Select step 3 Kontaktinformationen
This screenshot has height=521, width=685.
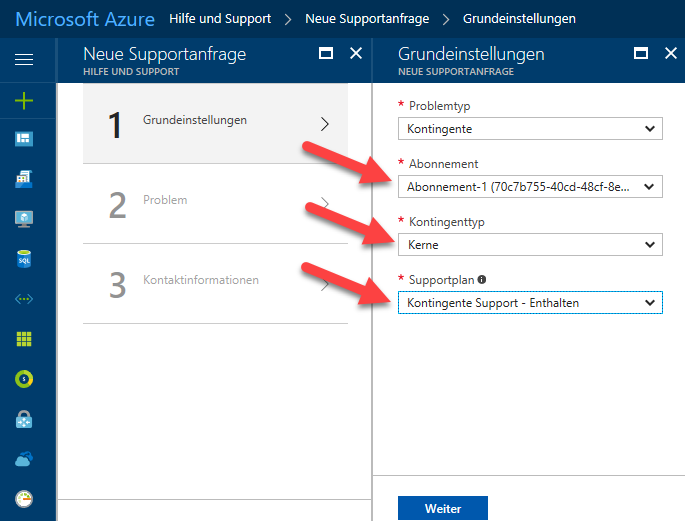click(215, 284)
